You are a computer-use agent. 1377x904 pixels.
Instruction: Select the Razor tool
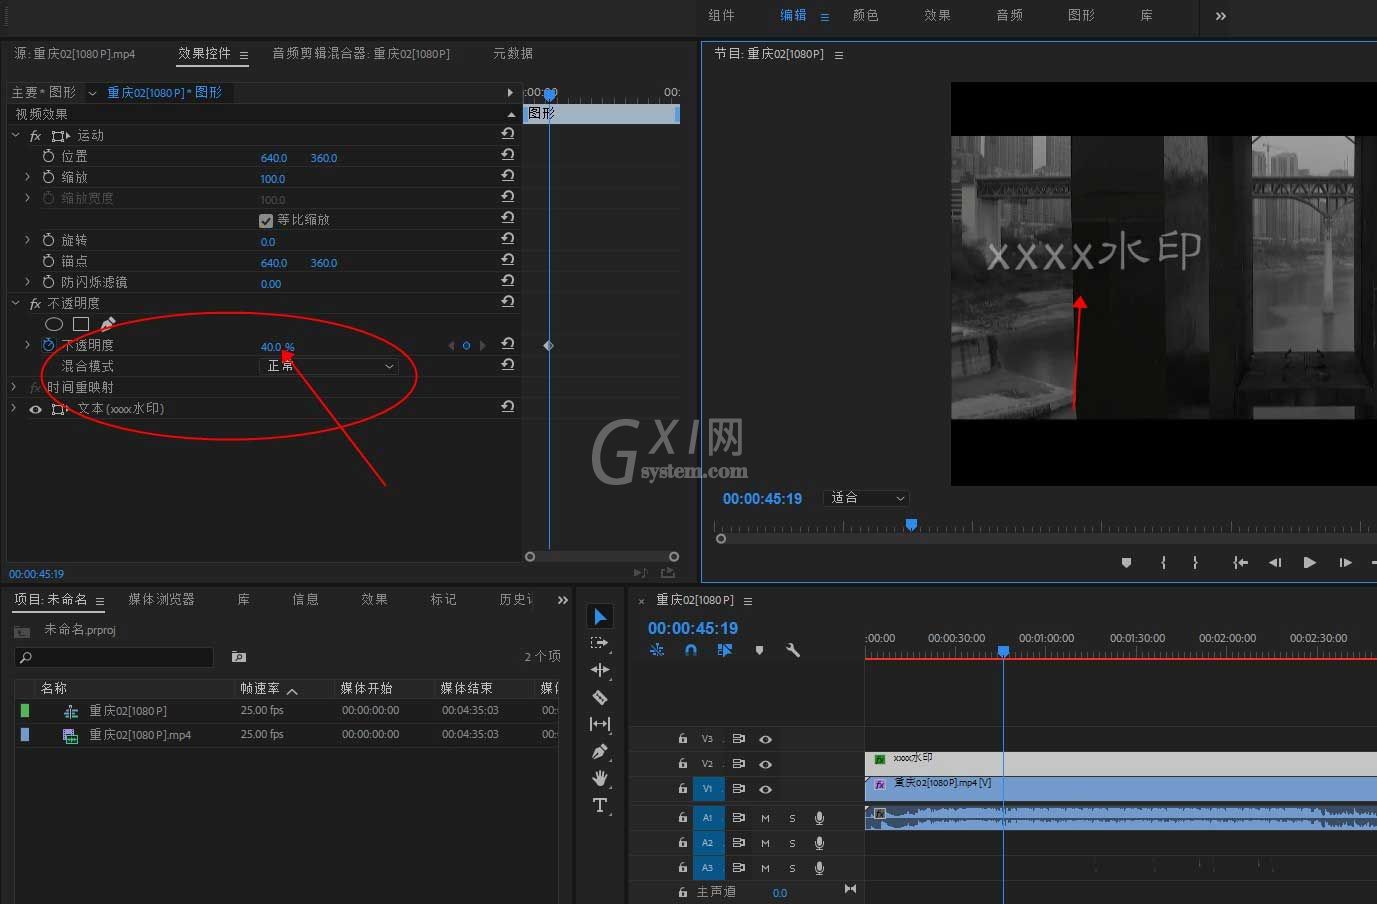point(600,697)
